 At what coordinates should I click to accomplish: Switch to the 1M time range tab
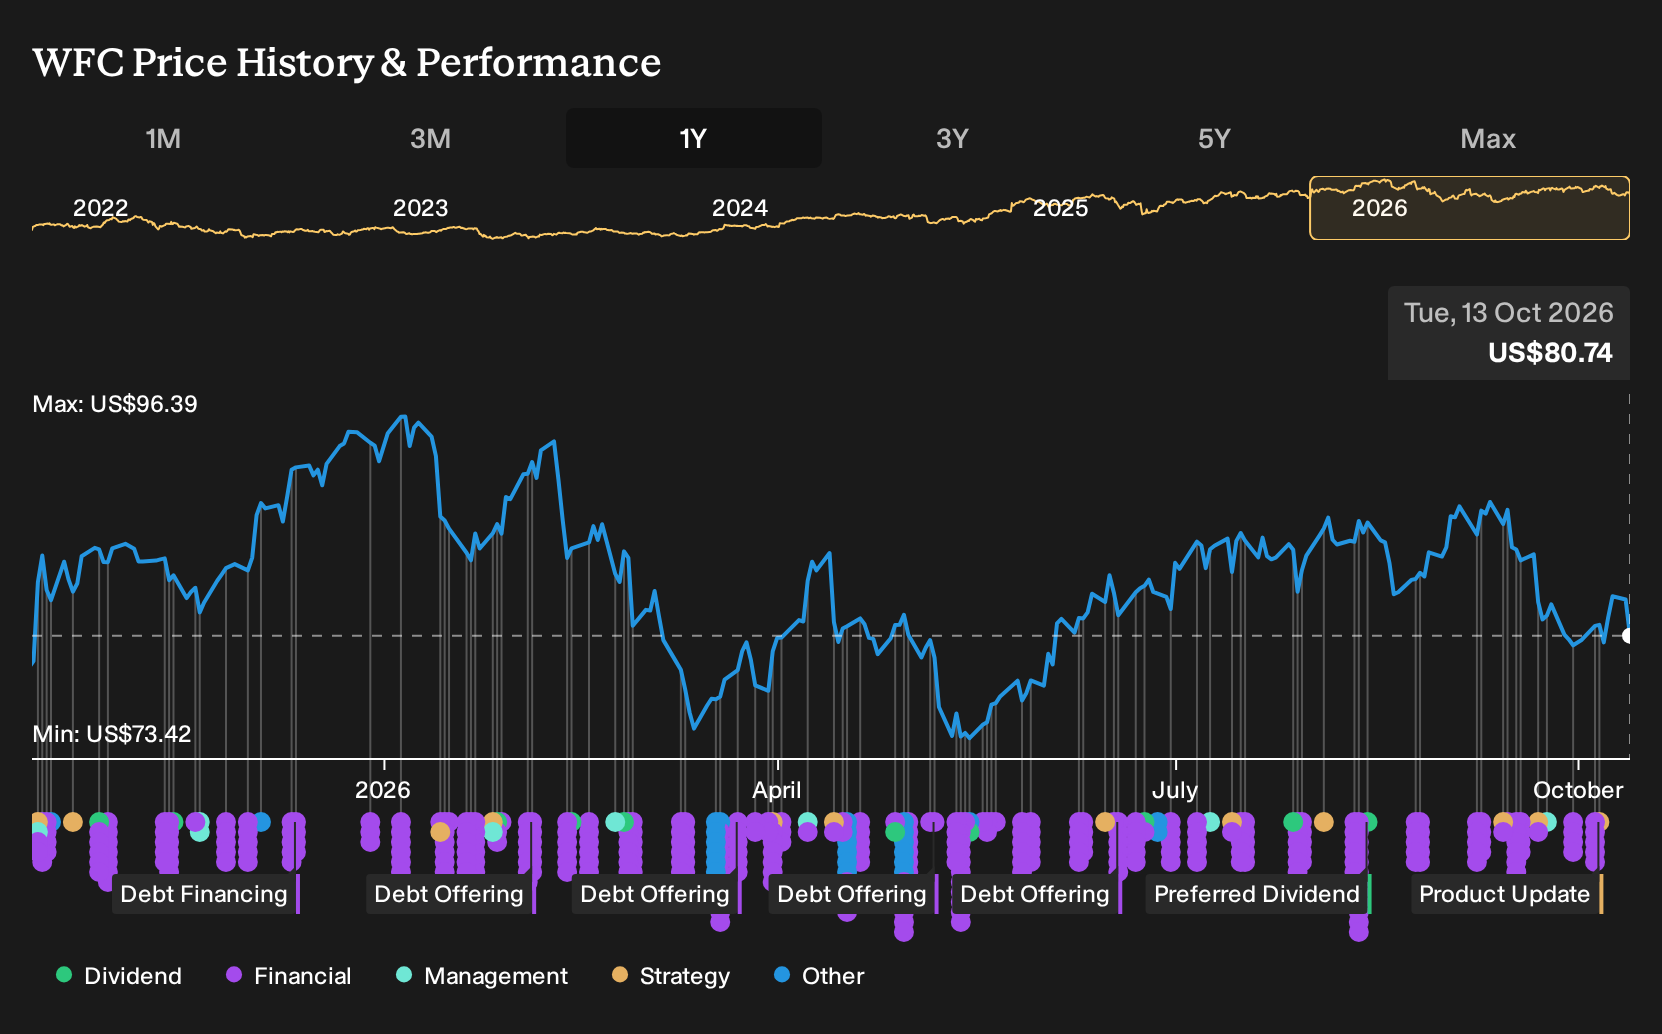click(x=163, y=138)
